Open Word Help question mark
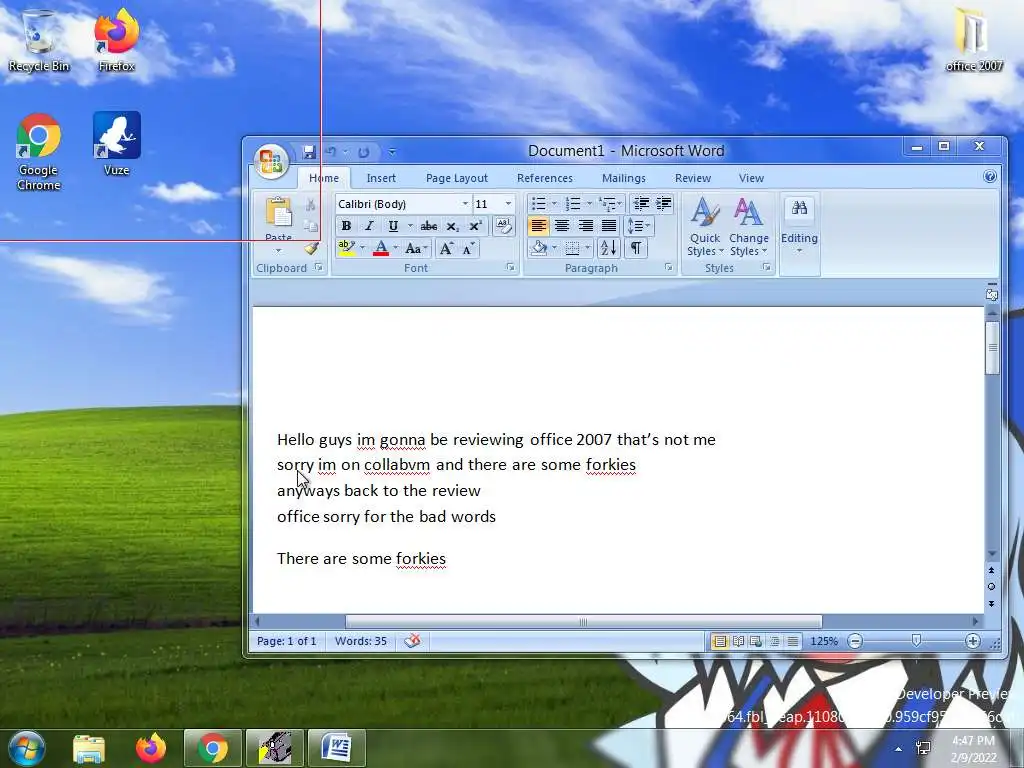The image size is (1024, 768). click(x=989, y=176)
